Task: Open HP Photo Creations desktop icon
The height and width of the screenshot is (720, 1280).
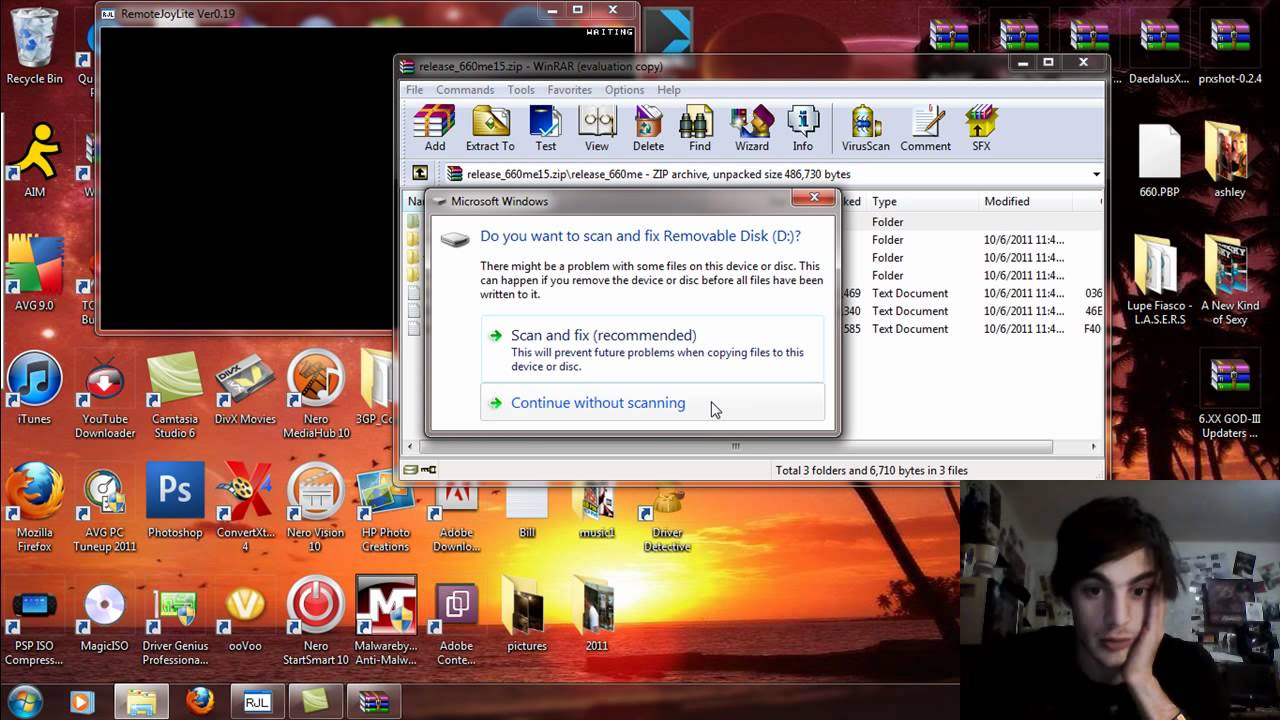Action: 386,508
